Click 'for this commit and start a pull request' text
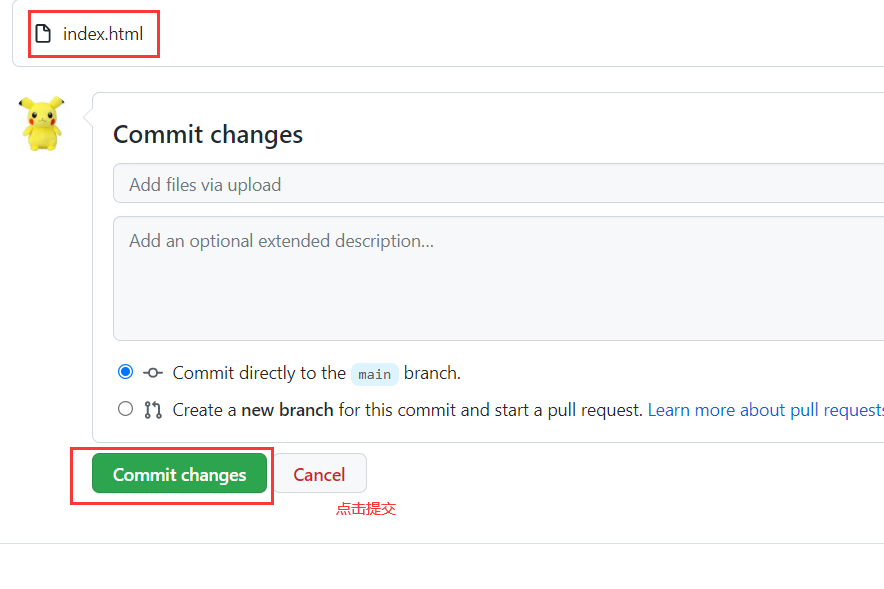Screen dimensions: 884x589 pos(490,410)
